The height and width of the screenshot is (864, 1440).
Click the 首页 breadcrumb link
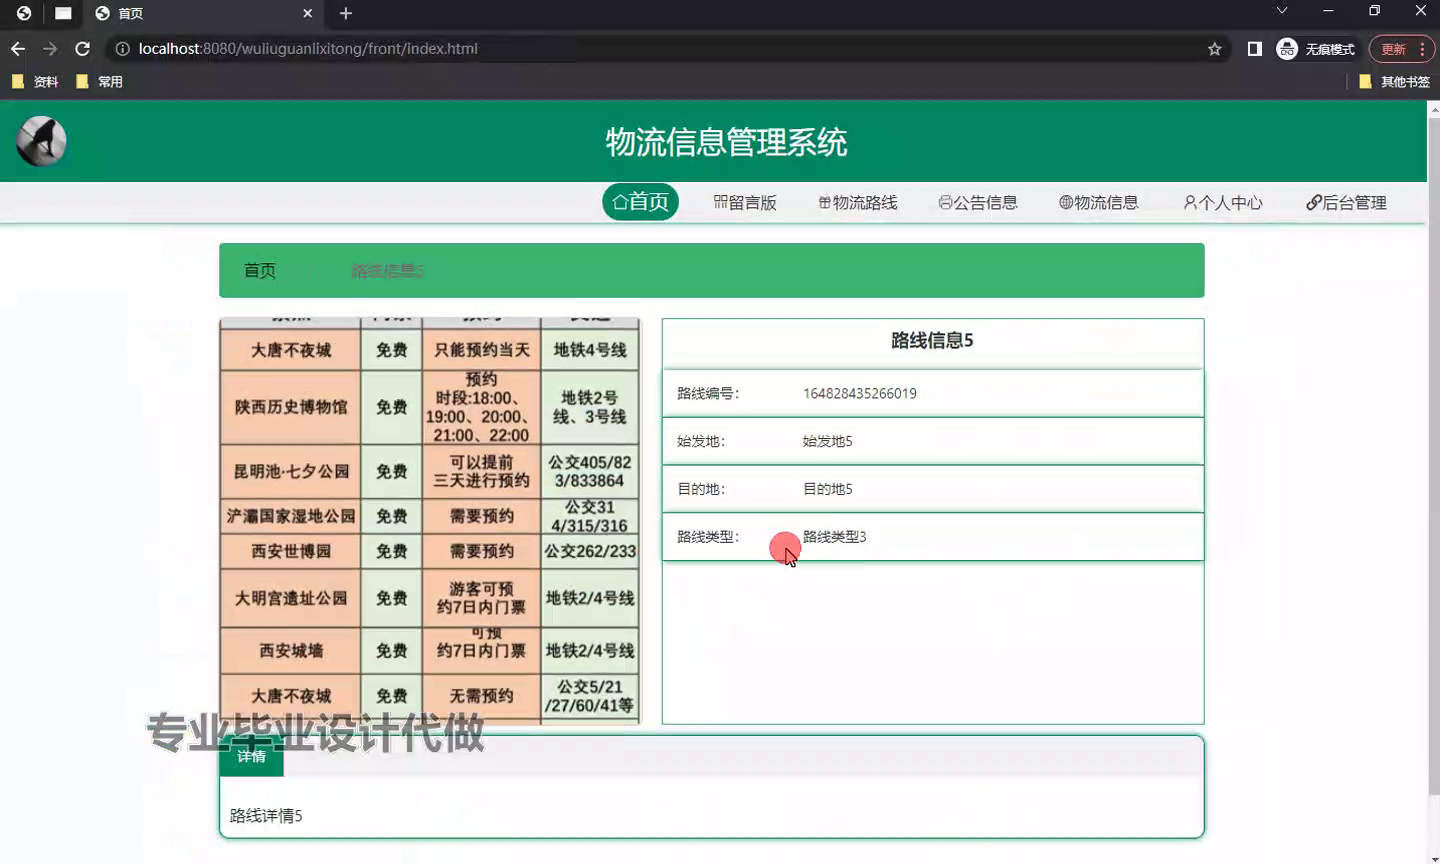(260, 271)
